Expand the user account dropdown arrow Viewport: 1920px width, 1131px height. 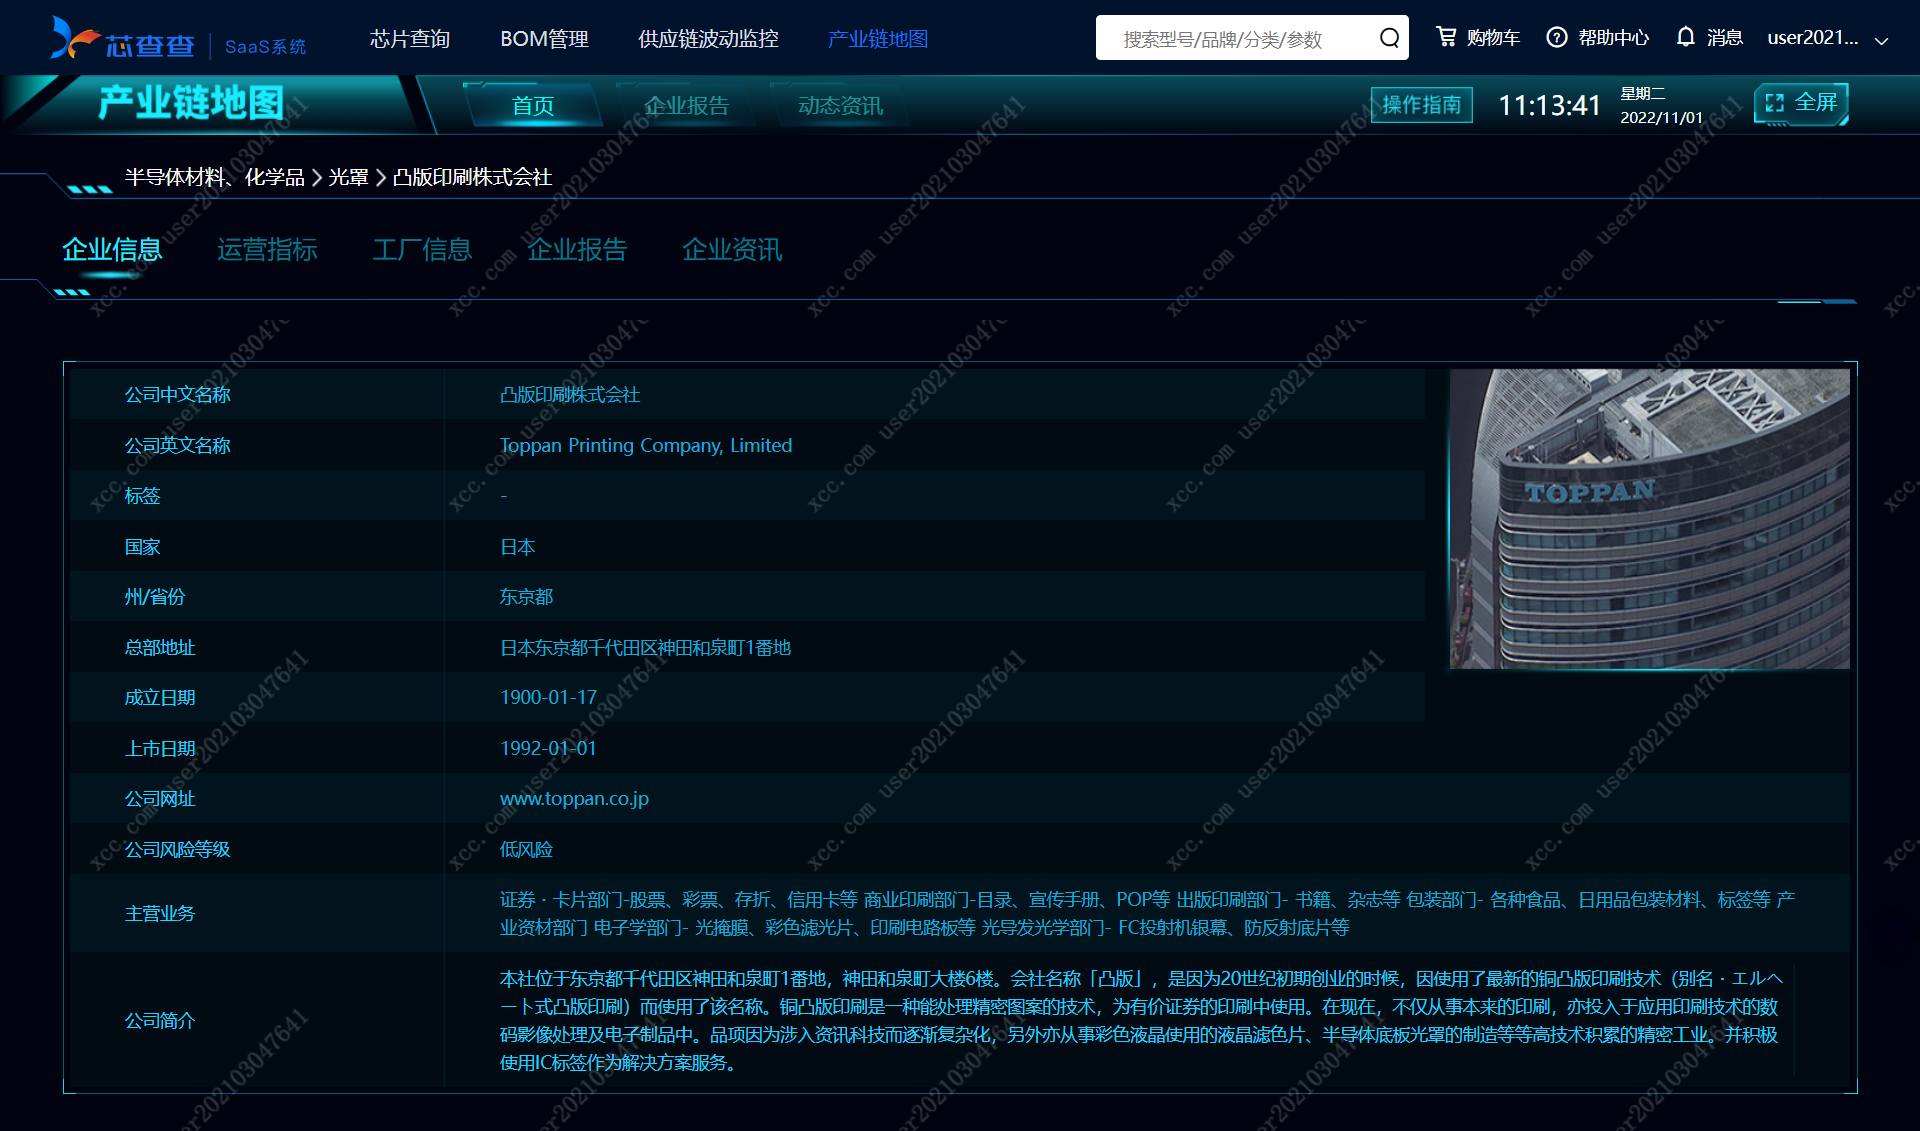point(1881,41)
